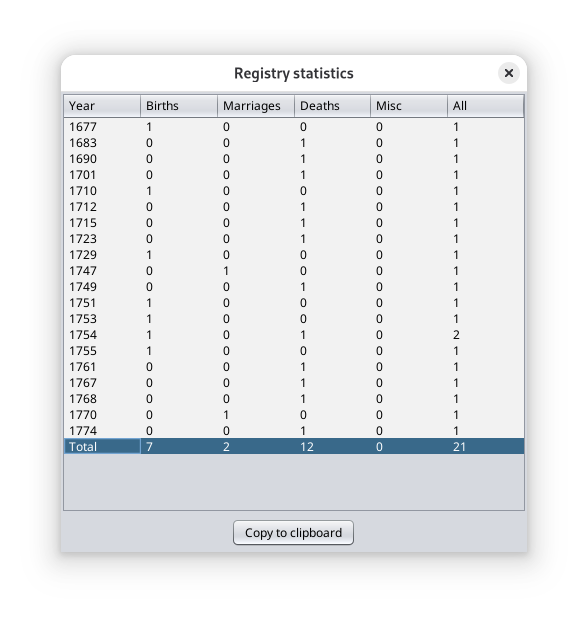This screenshot has width=588, height=619.
Task: Click the All value 2 for 1754
Action: click(456, 335)
